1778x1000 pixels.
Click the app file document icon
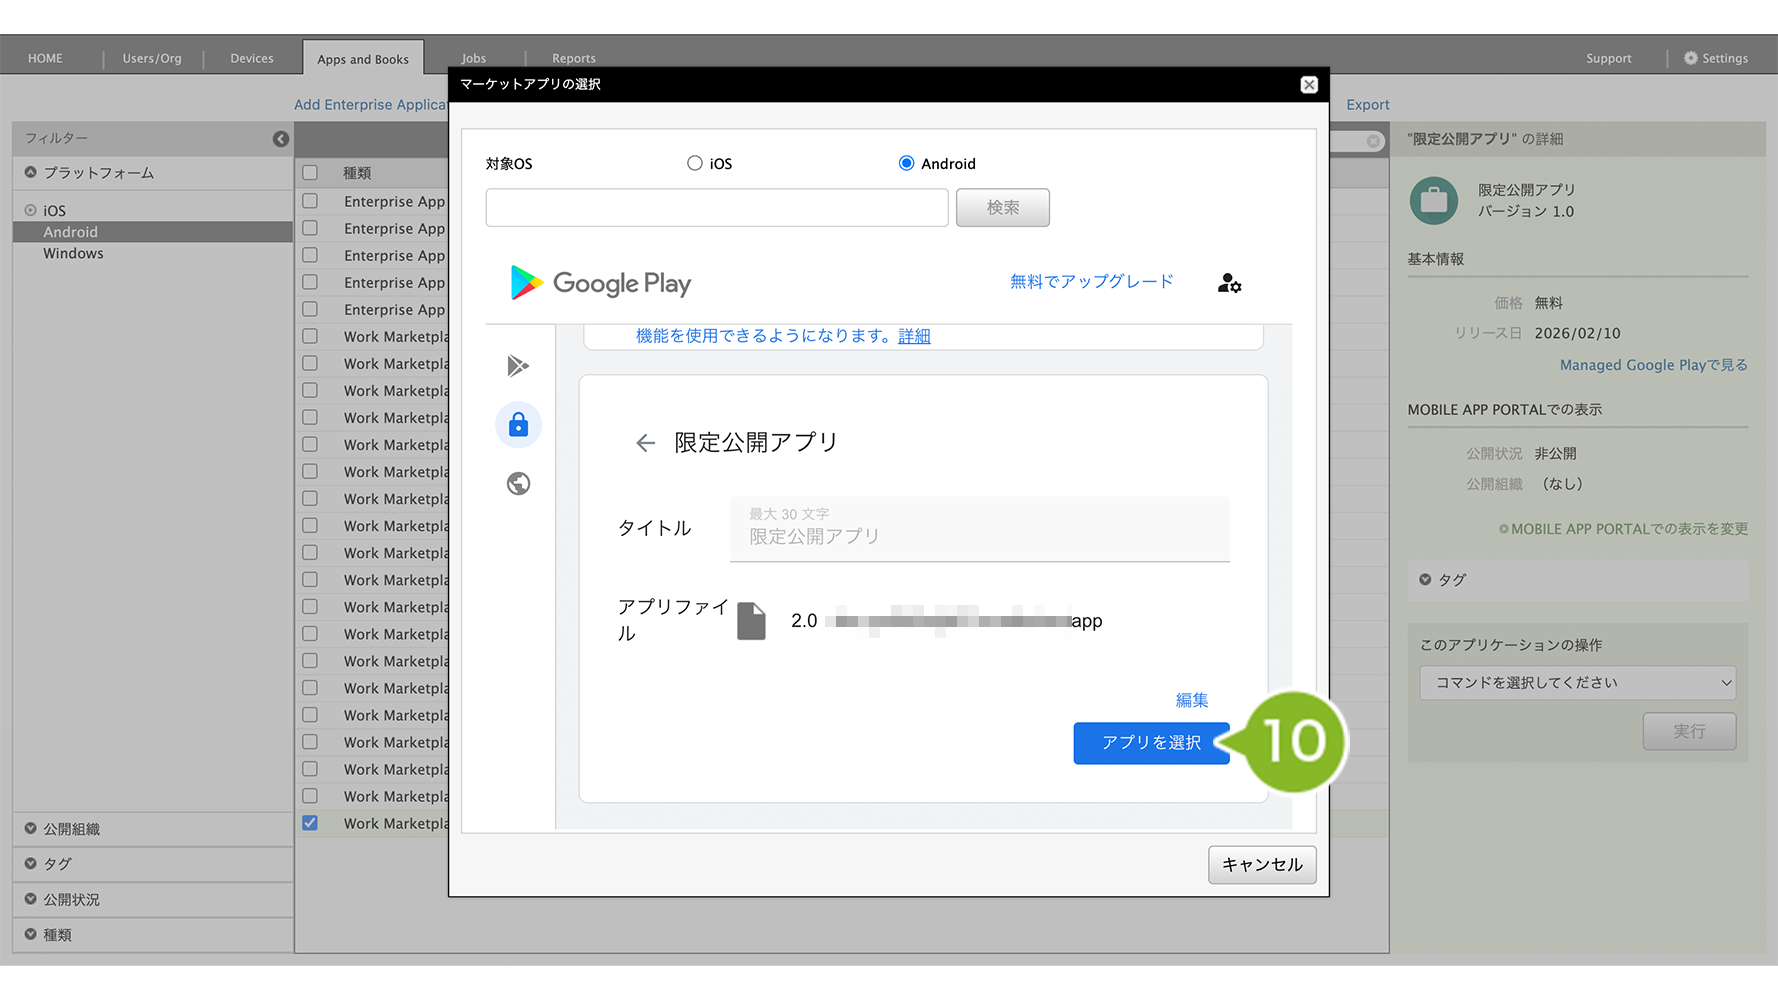751,621
